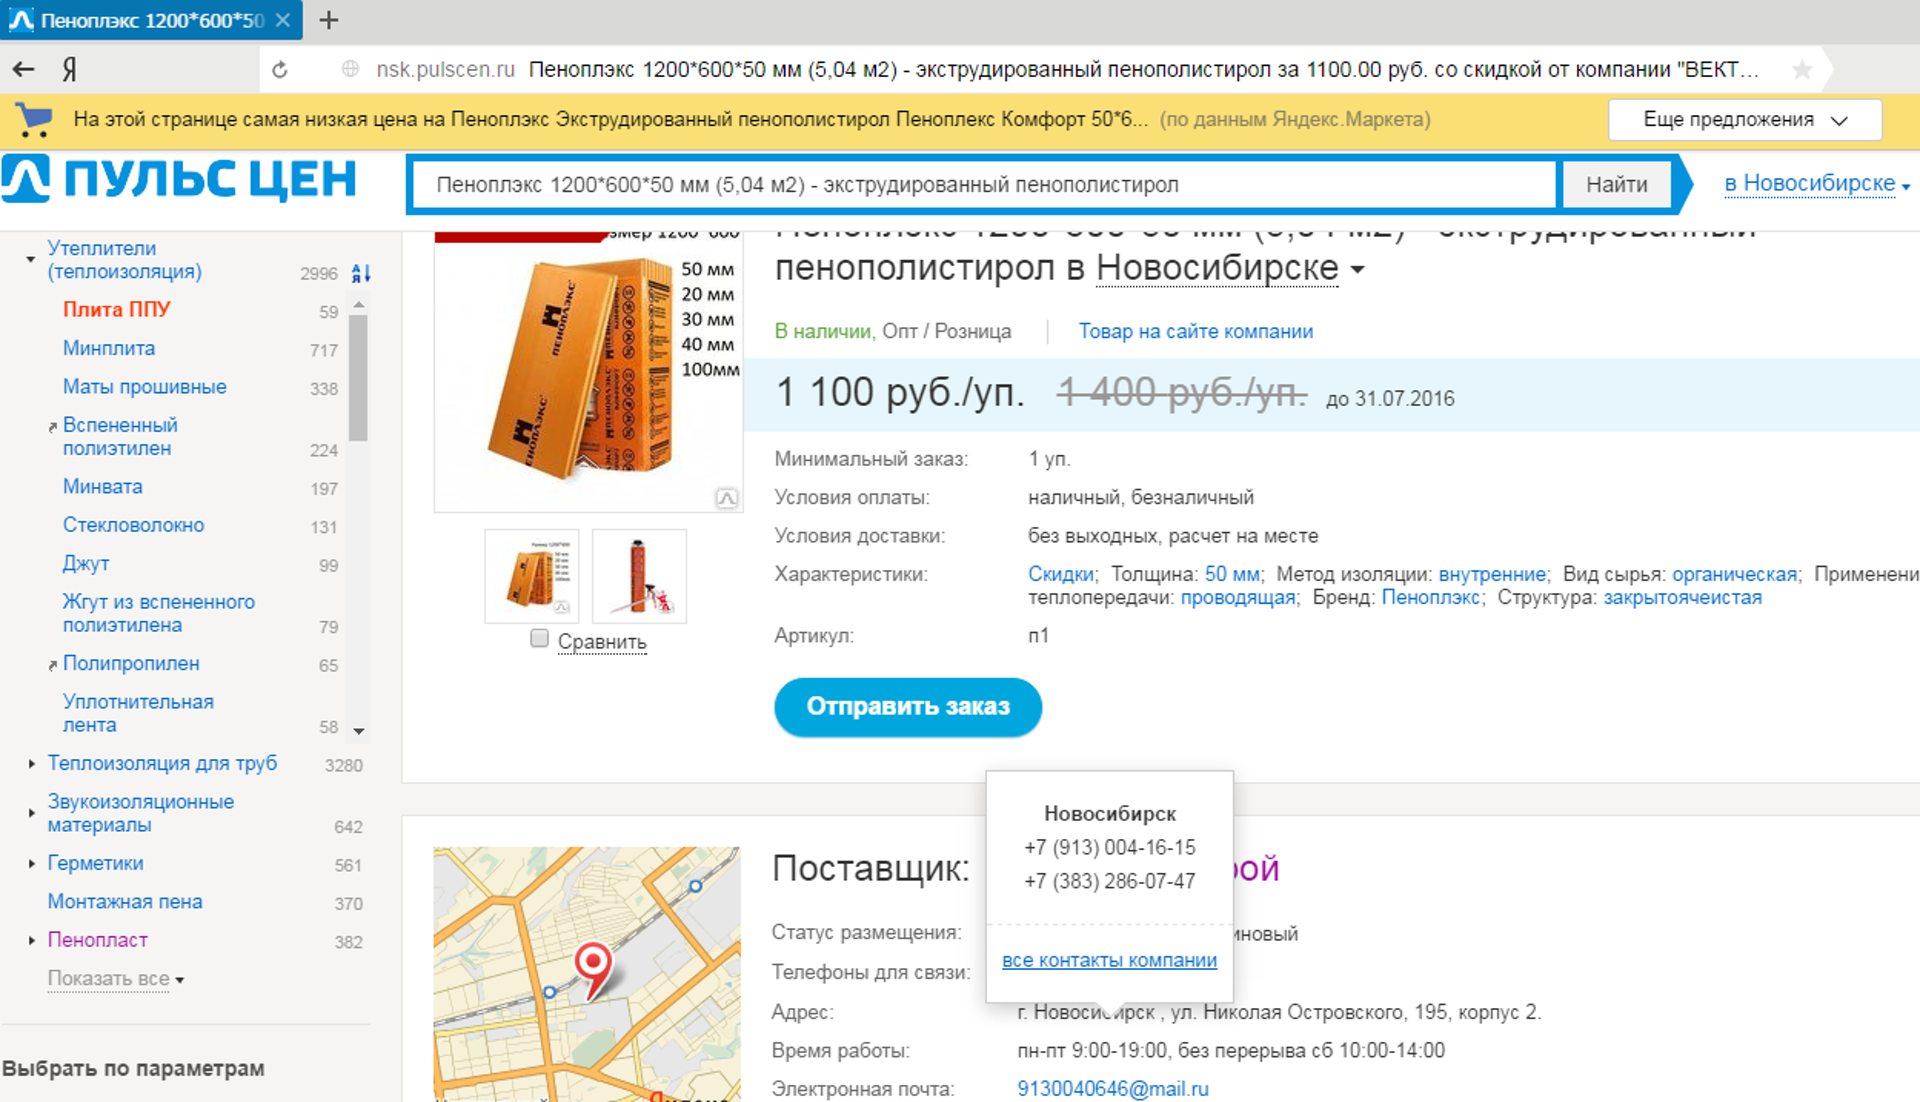
Task: Click Отправить заказ button
Action: coord(908,707)
